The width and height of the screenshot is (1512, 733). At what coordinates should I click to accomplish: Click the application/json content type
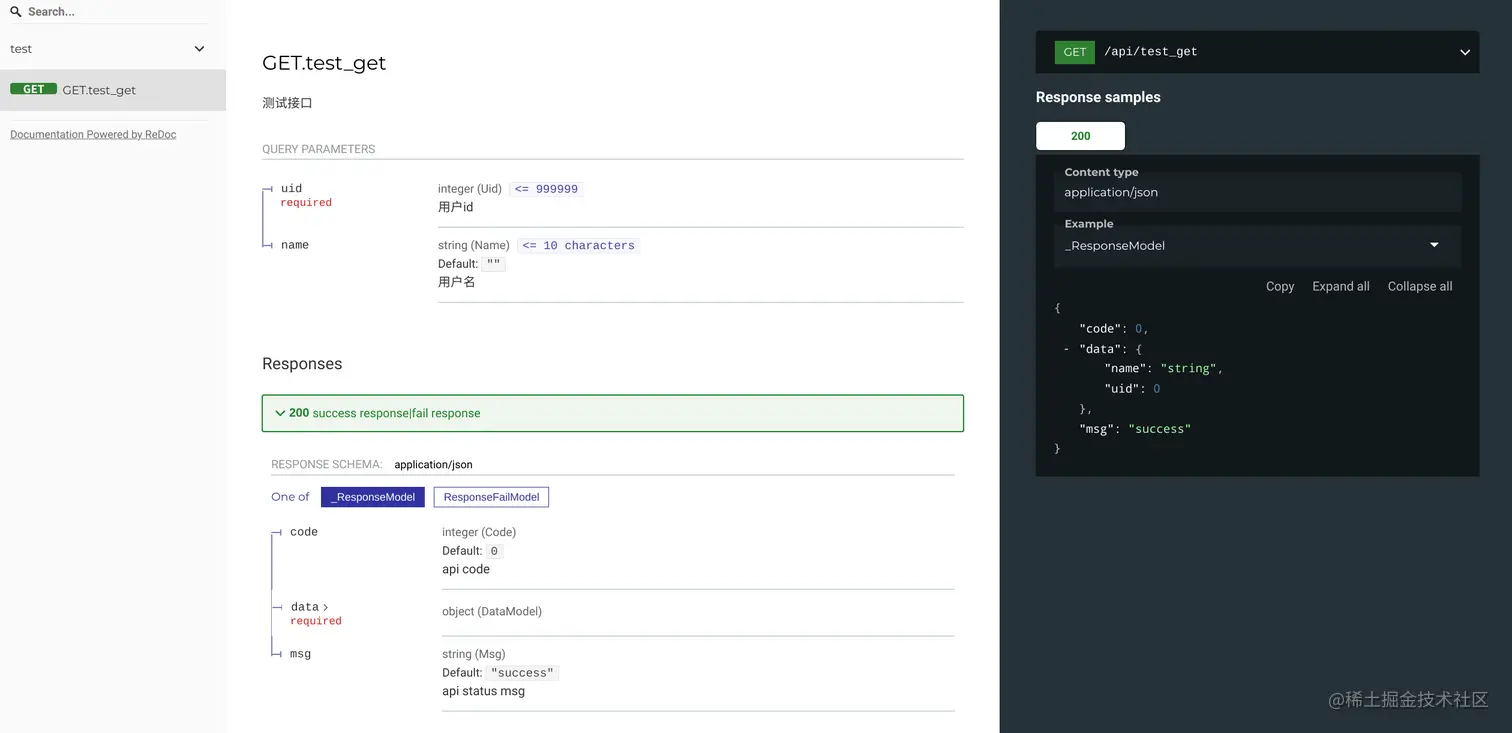tap(1111, 192)
